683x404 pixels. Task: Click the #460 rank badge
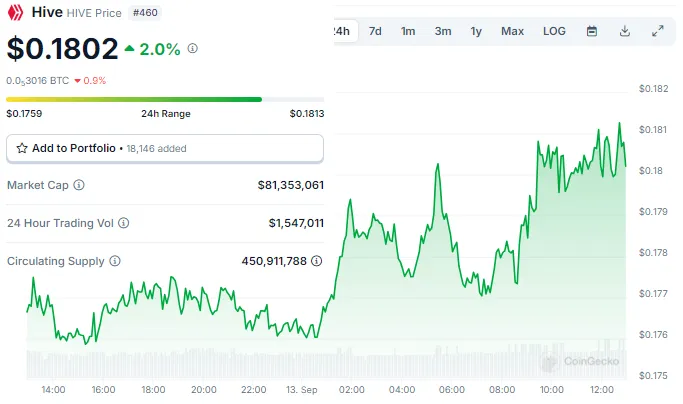point(145,13)
